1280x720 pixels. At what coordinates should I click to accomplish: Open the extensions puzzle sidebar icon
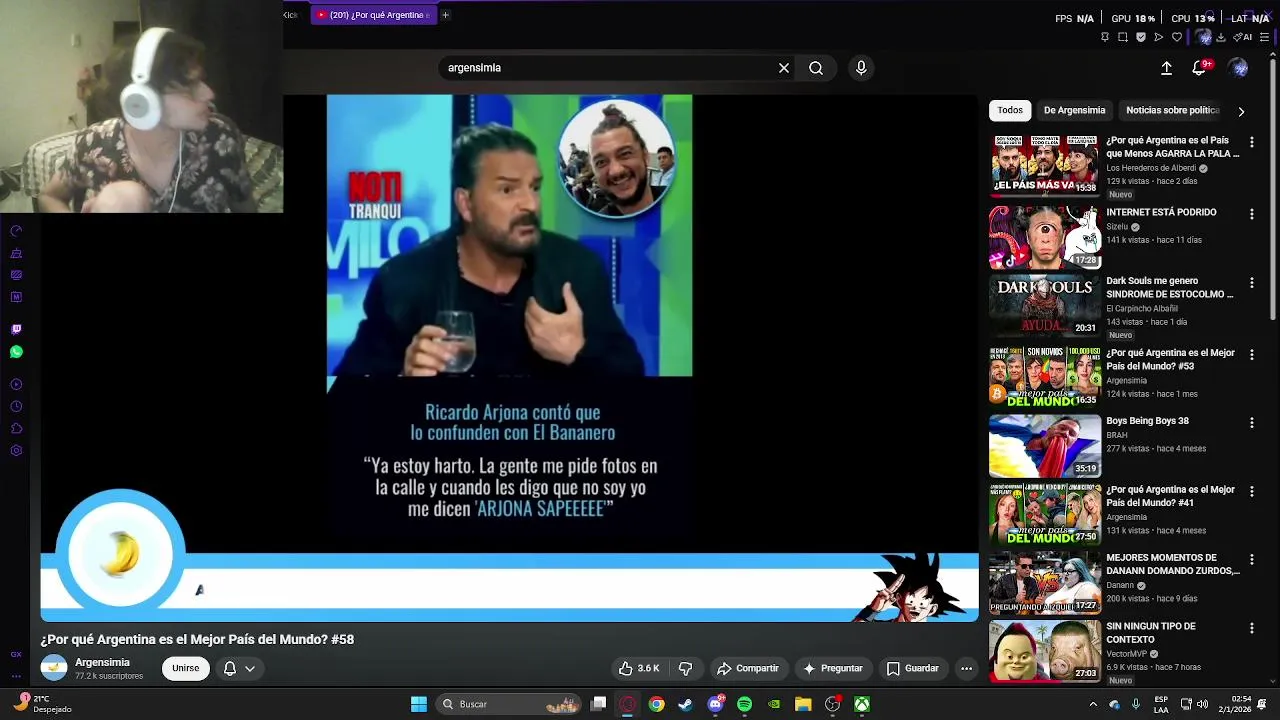[16, 428]
